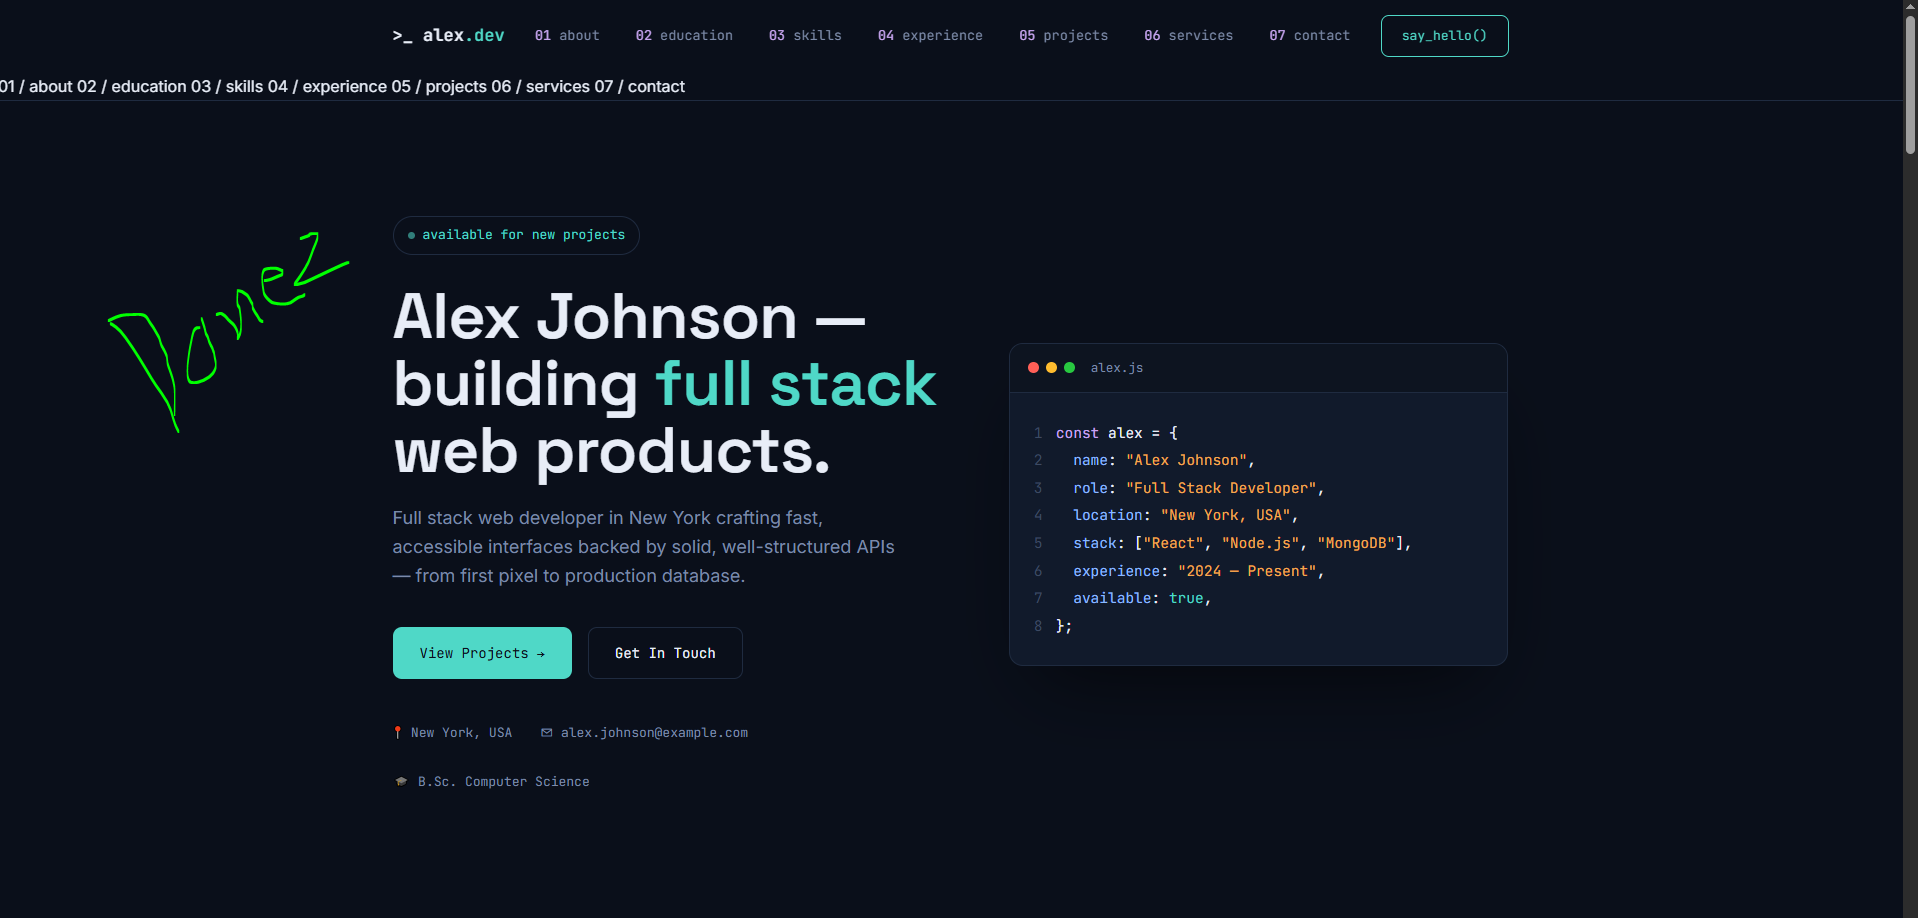Click the View Projects button
Screen dimensions: 1918x918
tap(482, 653)
